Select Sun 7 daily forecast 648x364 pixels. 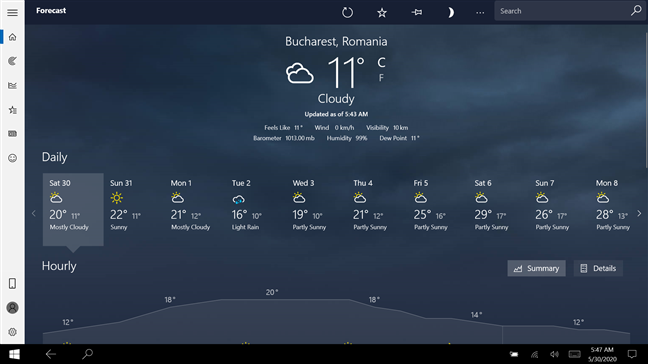pyautogui.click(x=559, y=209)
